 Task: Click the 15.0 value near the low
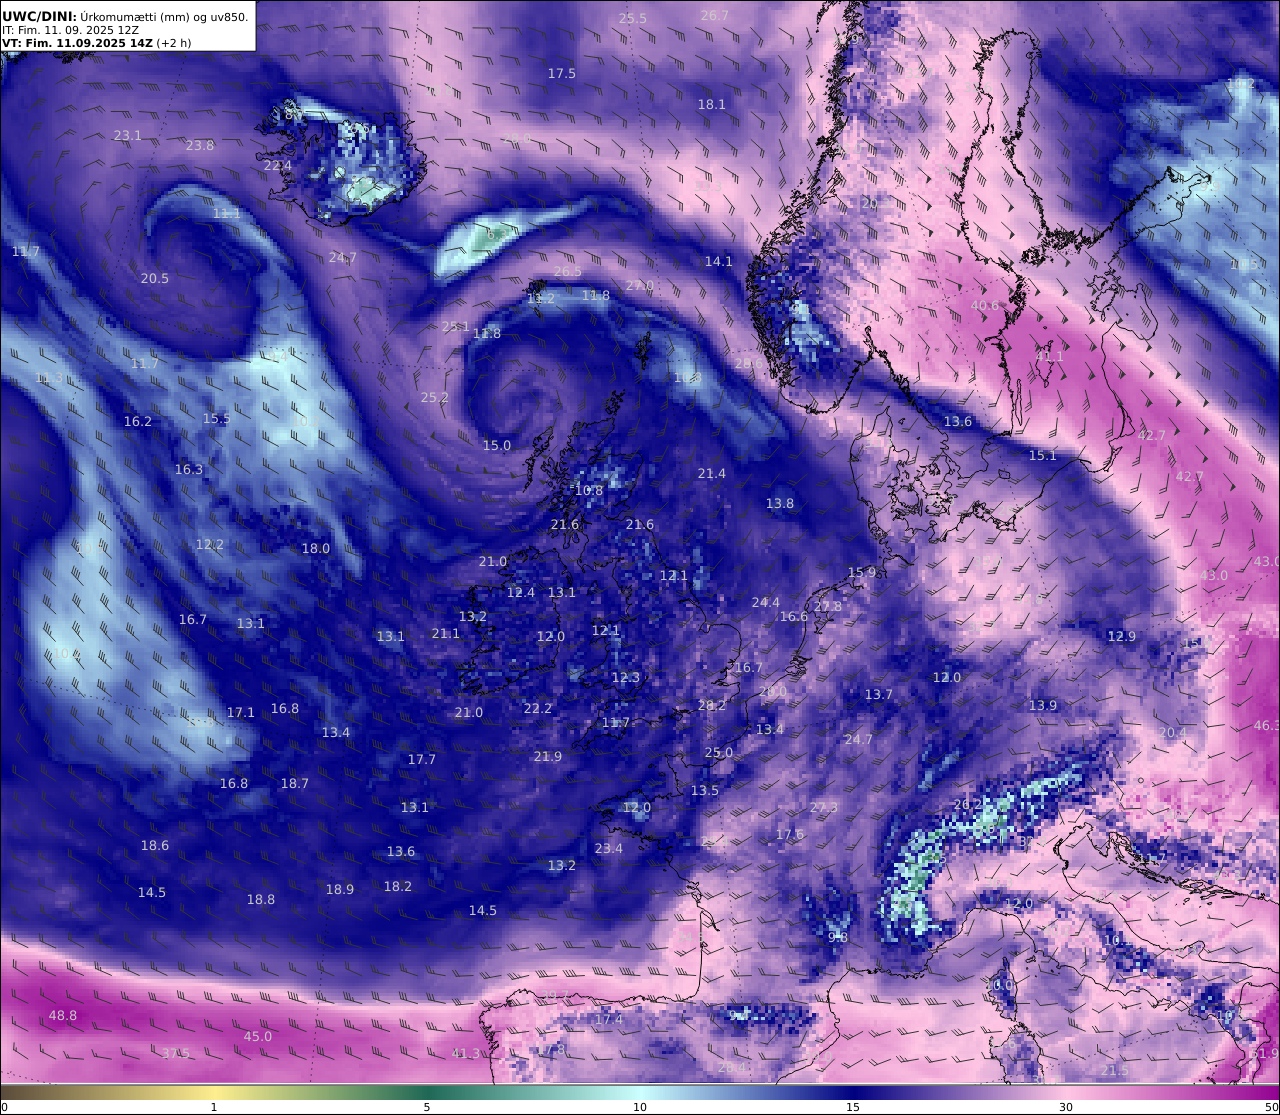pyautogui.click(x=497, y=446)
